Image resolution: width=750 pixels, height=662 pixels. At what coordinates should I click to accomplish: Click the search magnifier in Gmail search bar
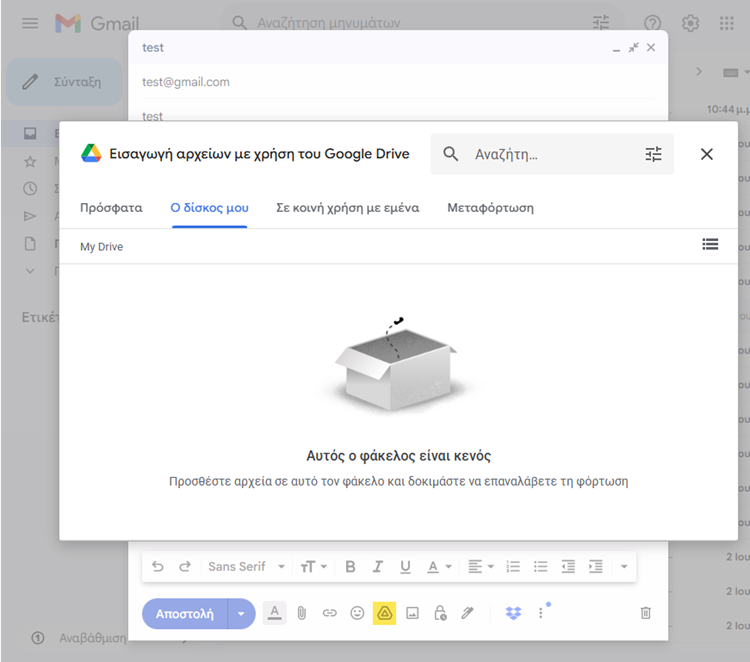tap(239, 22)
